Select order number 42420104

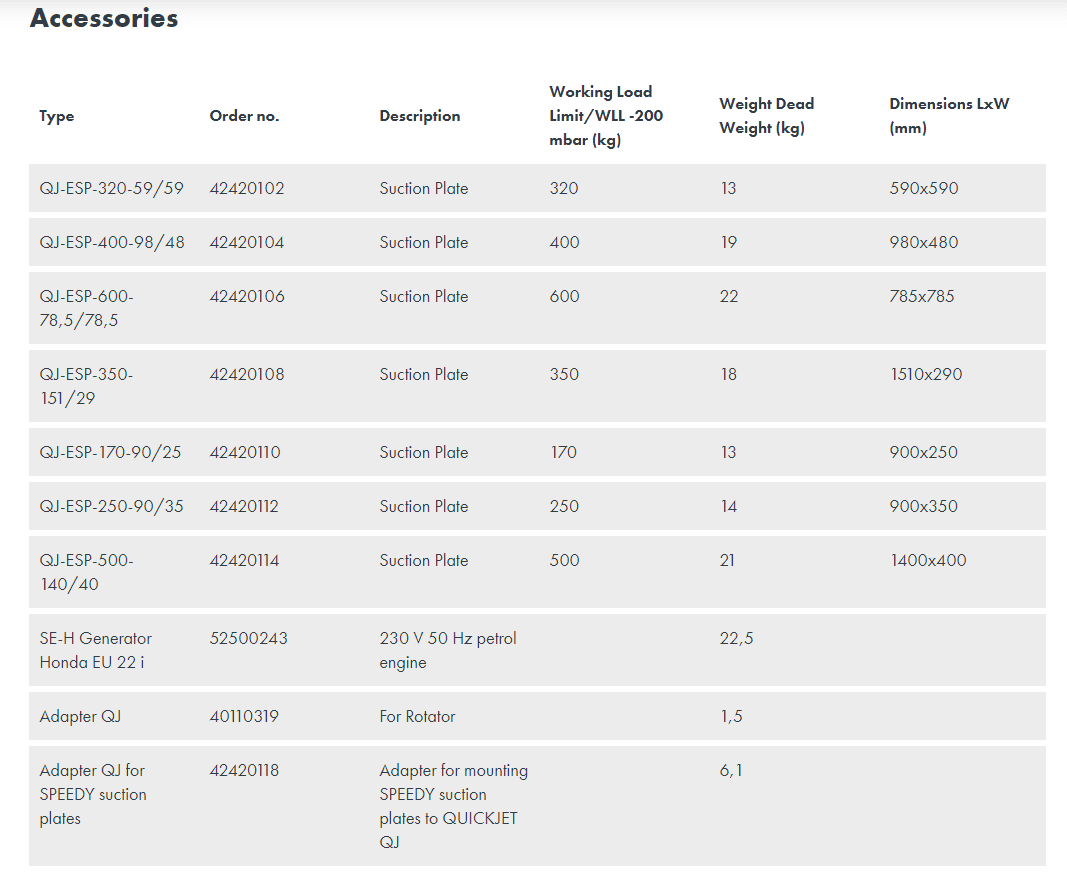(x=247, y=242)
